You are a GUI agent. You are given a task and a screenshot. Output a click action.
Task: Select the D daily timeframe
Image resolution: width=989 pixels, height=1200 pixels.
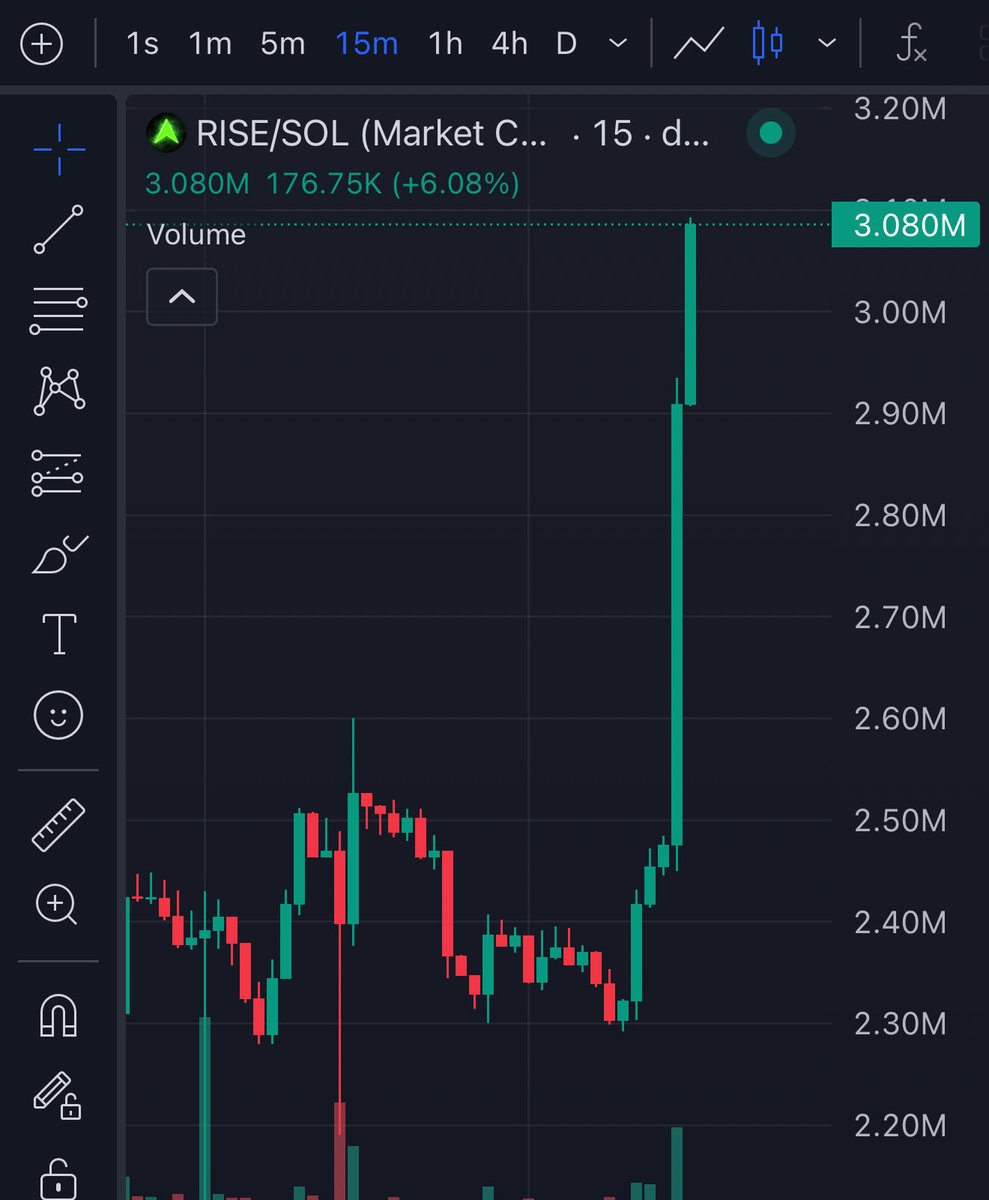567,44
